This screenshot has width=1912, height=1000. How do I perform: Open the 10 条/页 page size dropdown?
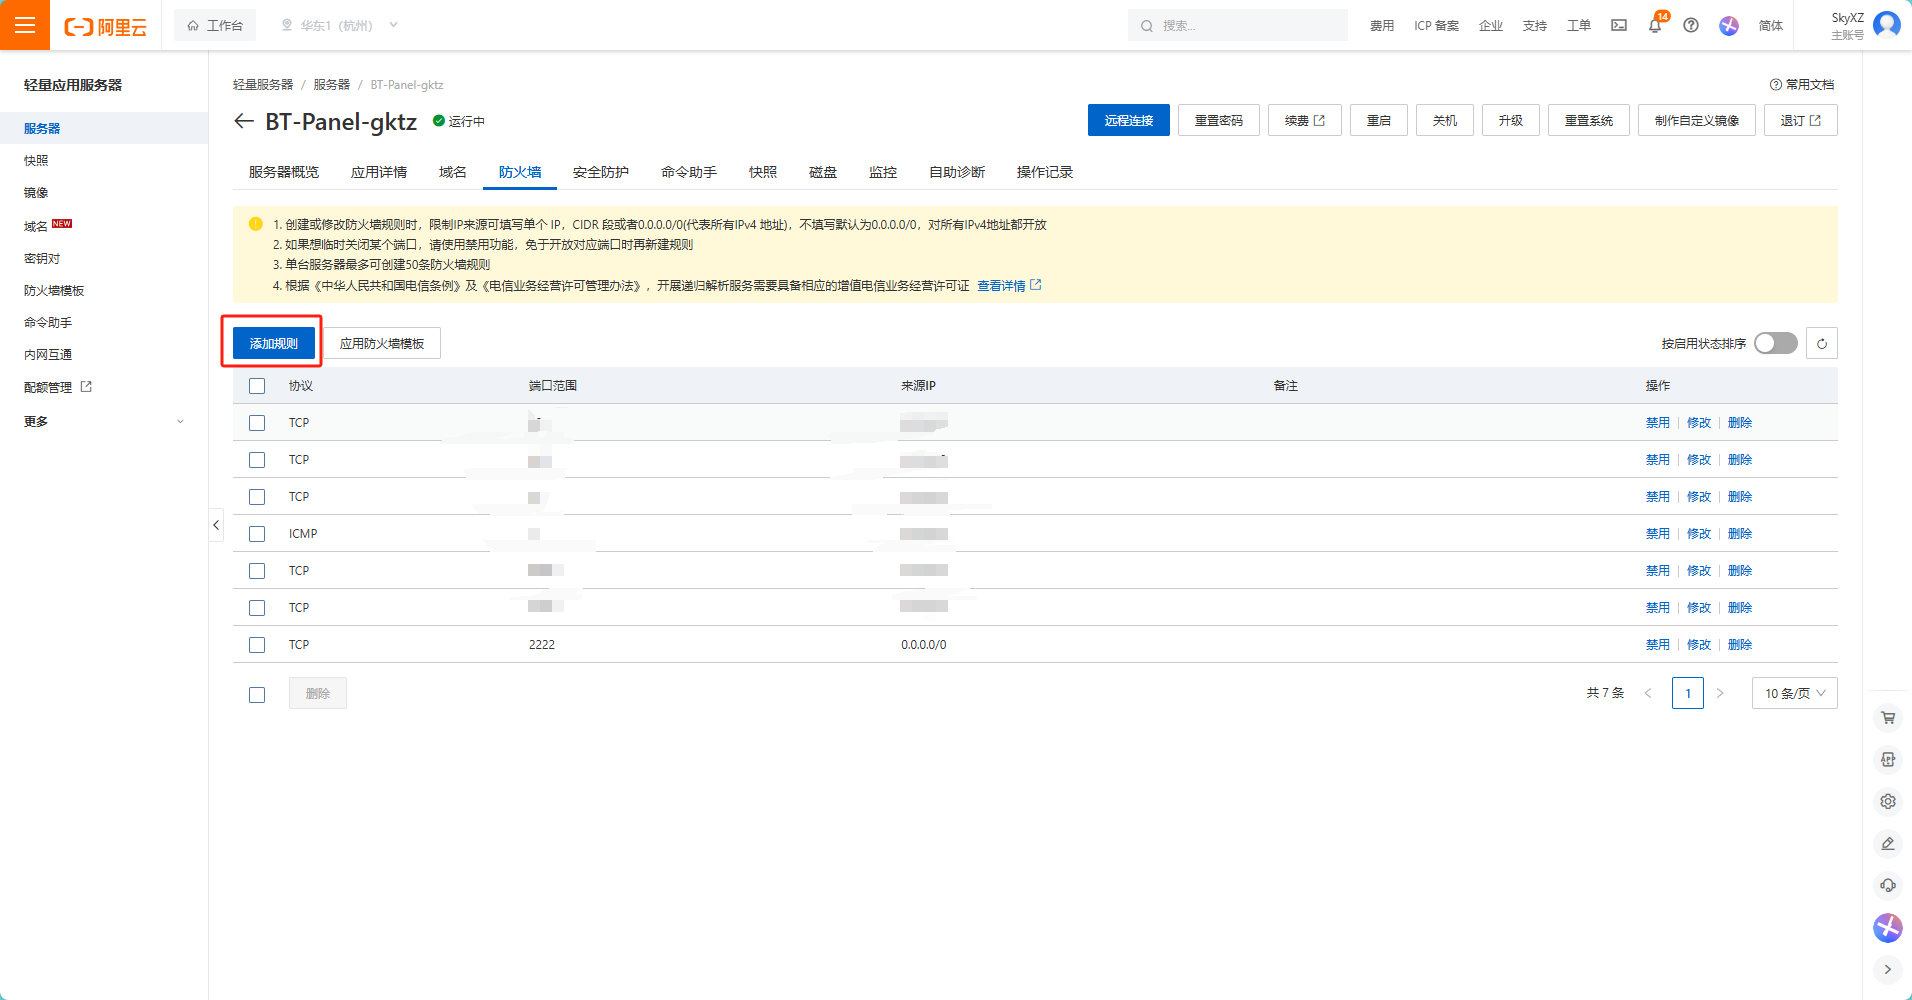(x=1794, y=693)
